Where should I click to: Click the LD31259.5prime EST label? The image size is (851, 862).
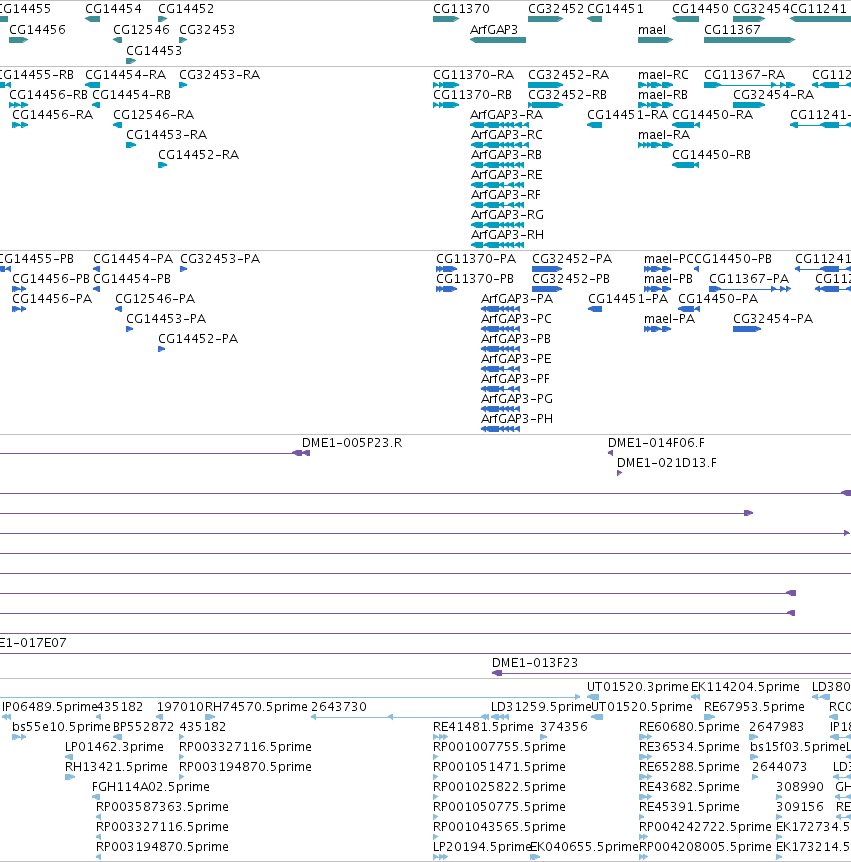pos(540,706)
